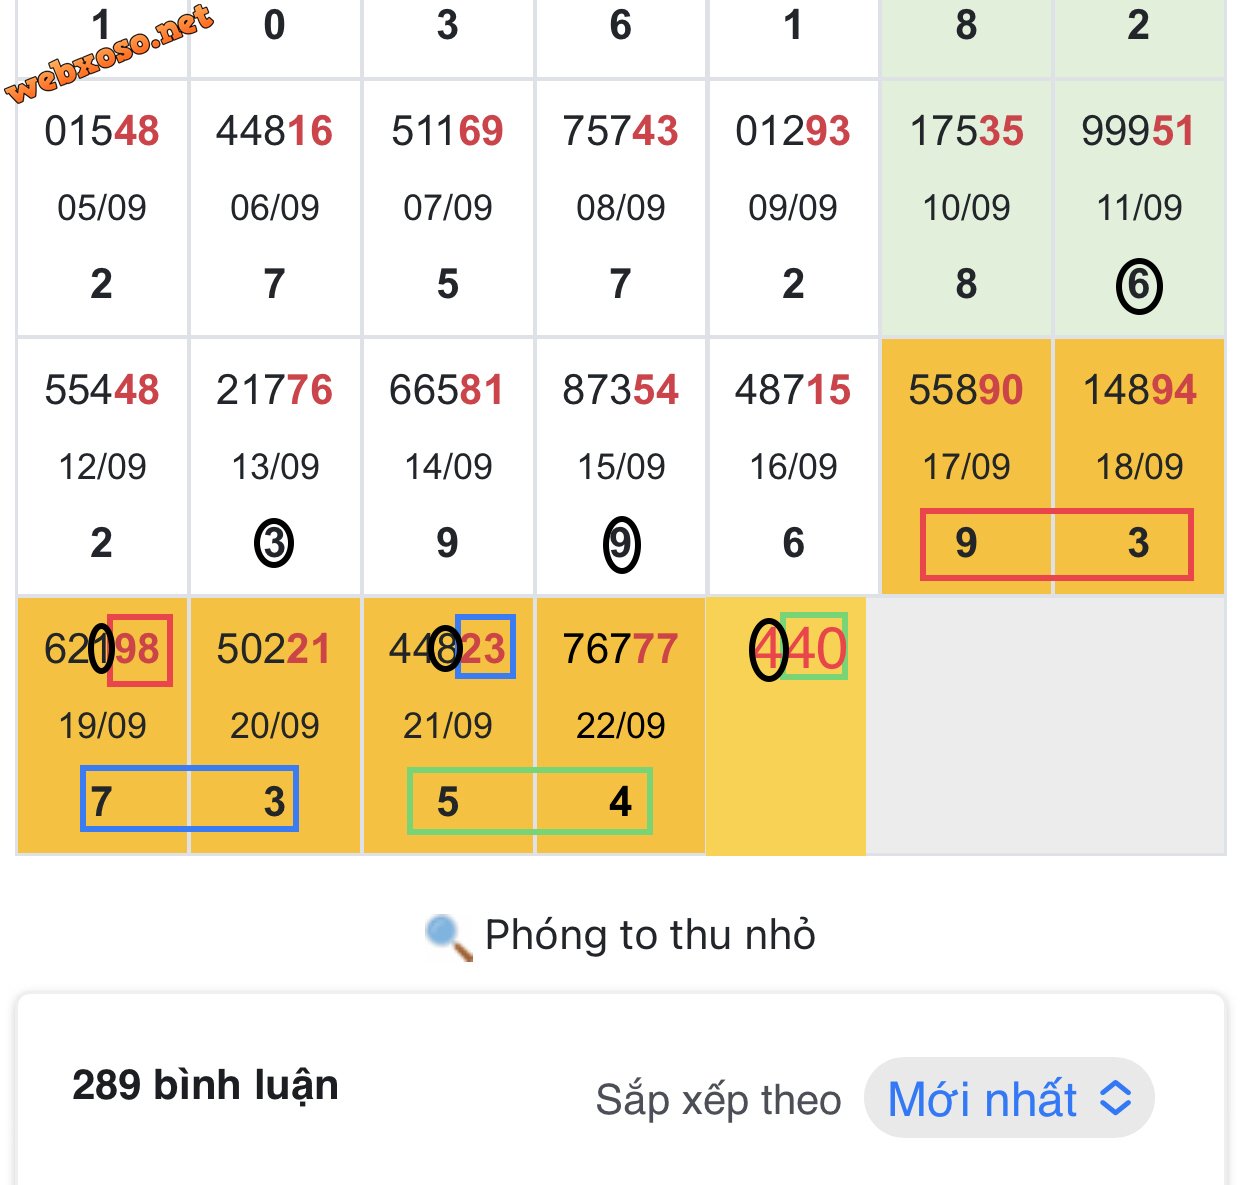Image resolution: width=1242 pixels, height=1185 pixels.
Task: Click the circled 6 under 11/09
Action: [1139, 286]
